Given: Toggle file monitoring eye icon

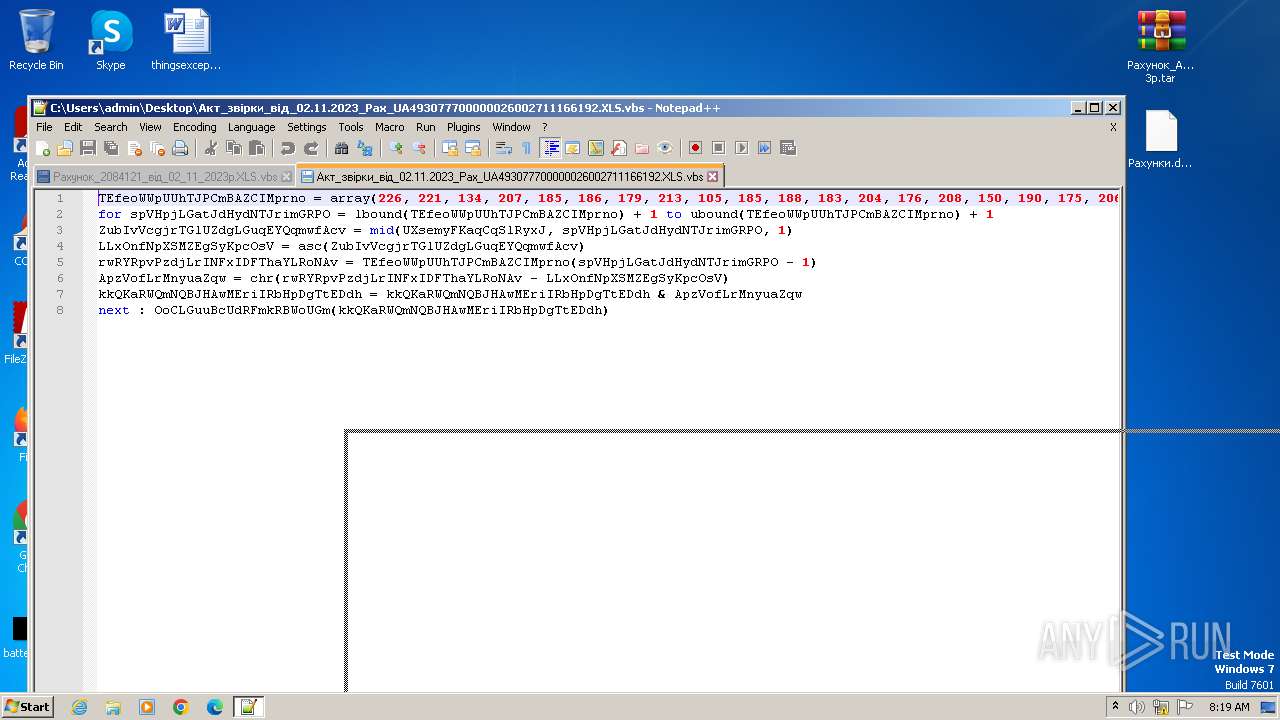Looking at the screenshot, I should pyautogui.click(x=665, y=148).
